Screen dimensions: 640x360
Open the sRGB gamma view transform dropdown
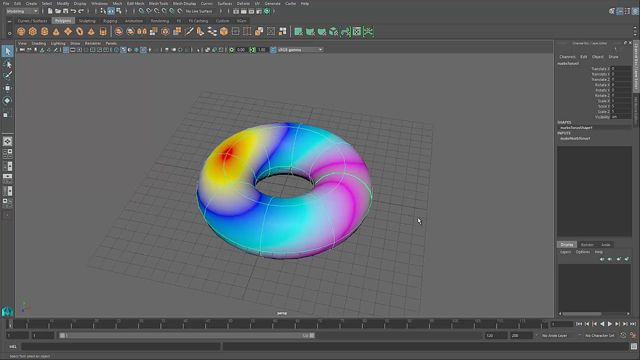click(300, 50)
